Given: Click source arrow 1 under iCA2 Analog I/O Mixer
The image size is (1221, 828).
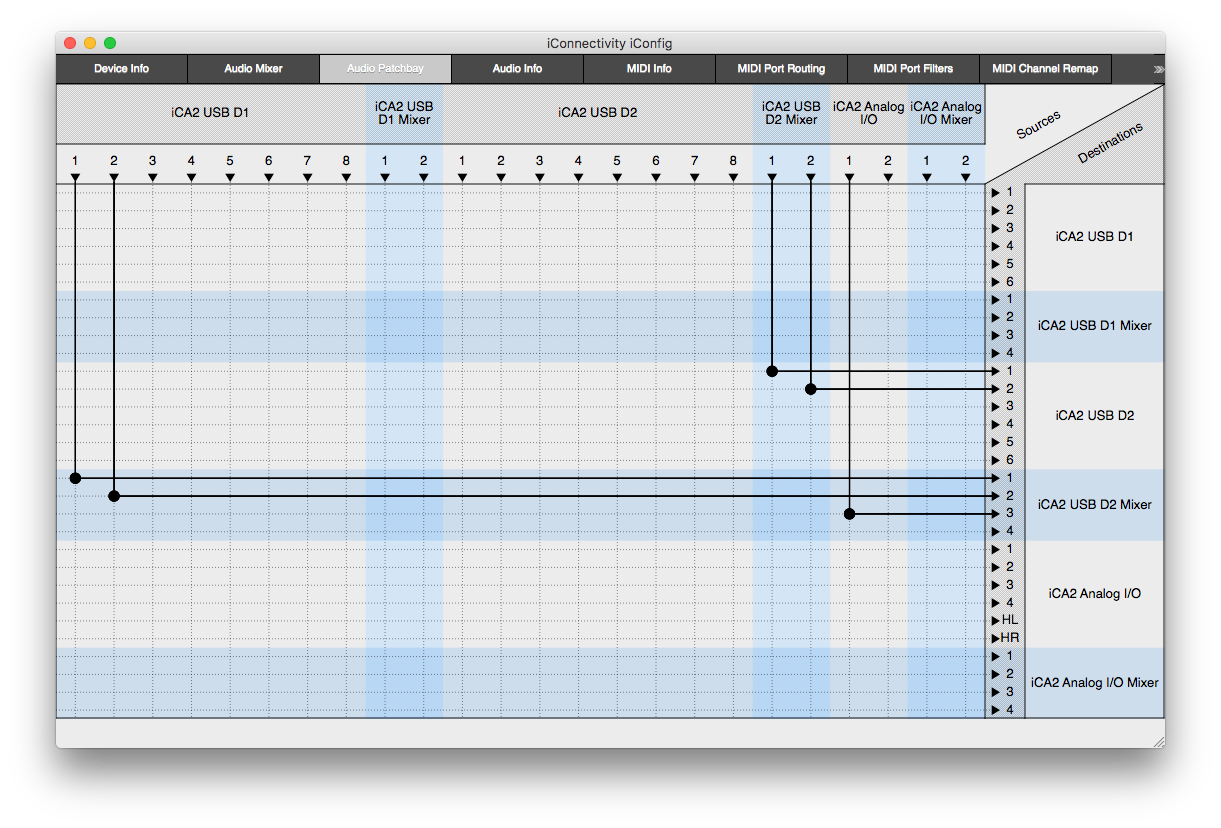Looking at the screenshot, I should click(x=927, y=177).
